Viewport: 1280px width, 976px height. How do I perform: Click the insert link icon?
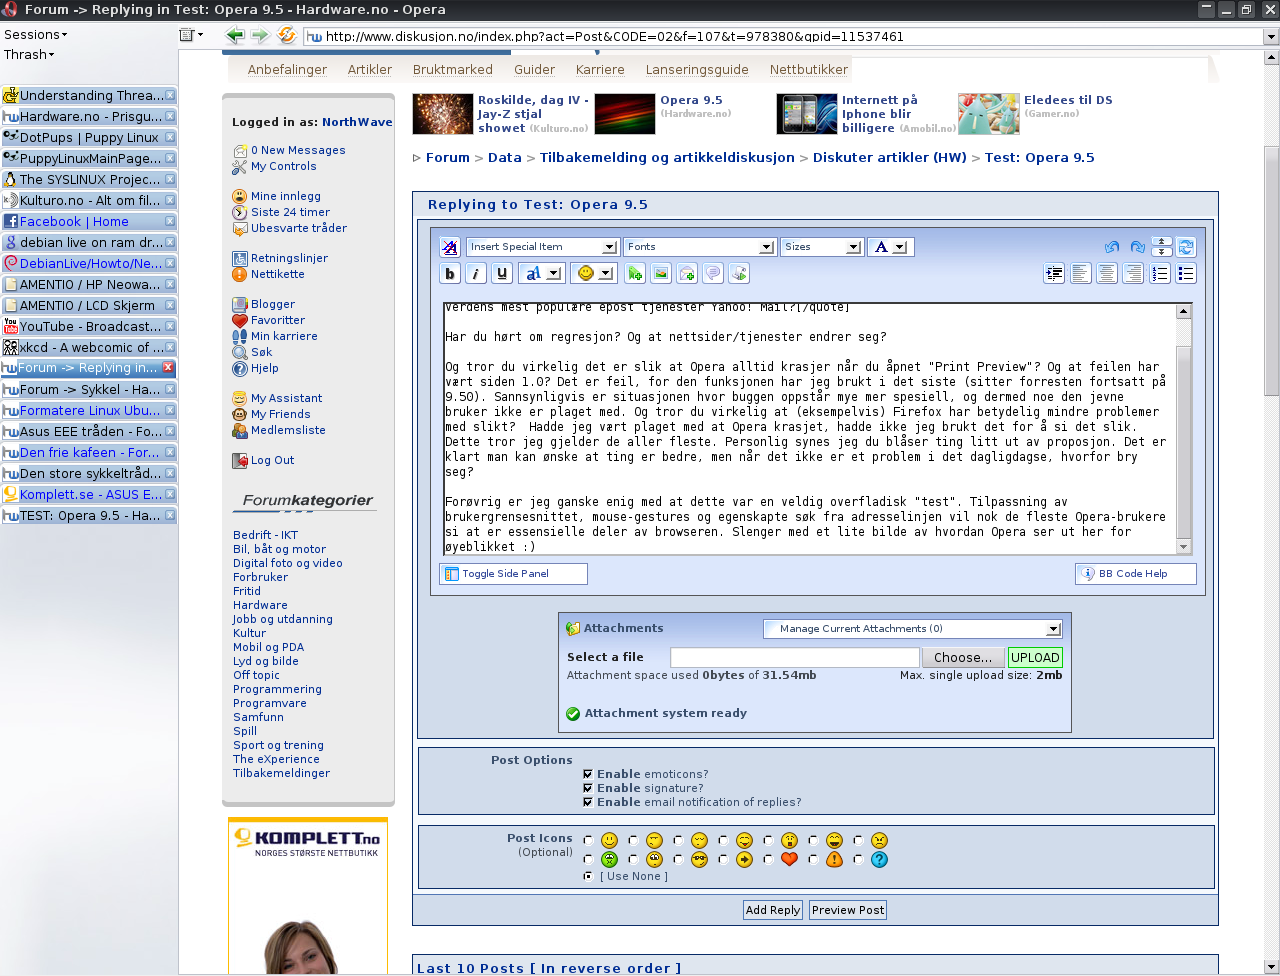635,273
